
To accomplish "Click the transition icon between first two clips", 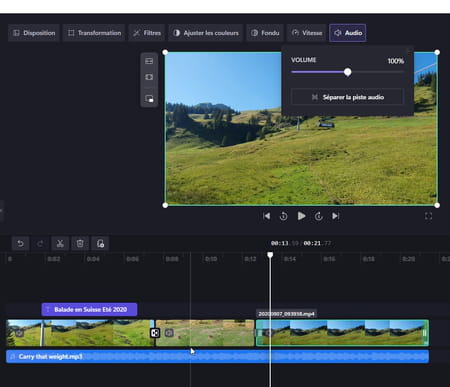I will point(155,333).
